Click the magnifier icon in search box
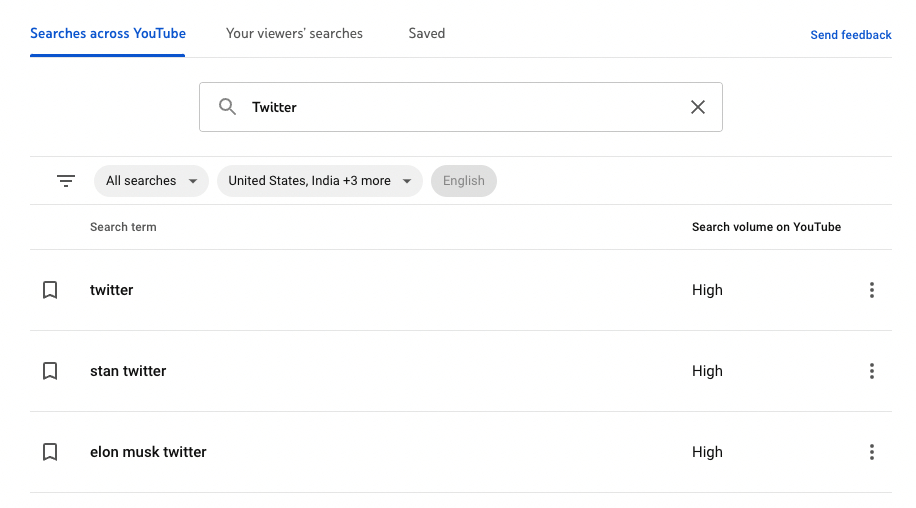The height and width of the screenshot is (508, 916). point(228,107)
